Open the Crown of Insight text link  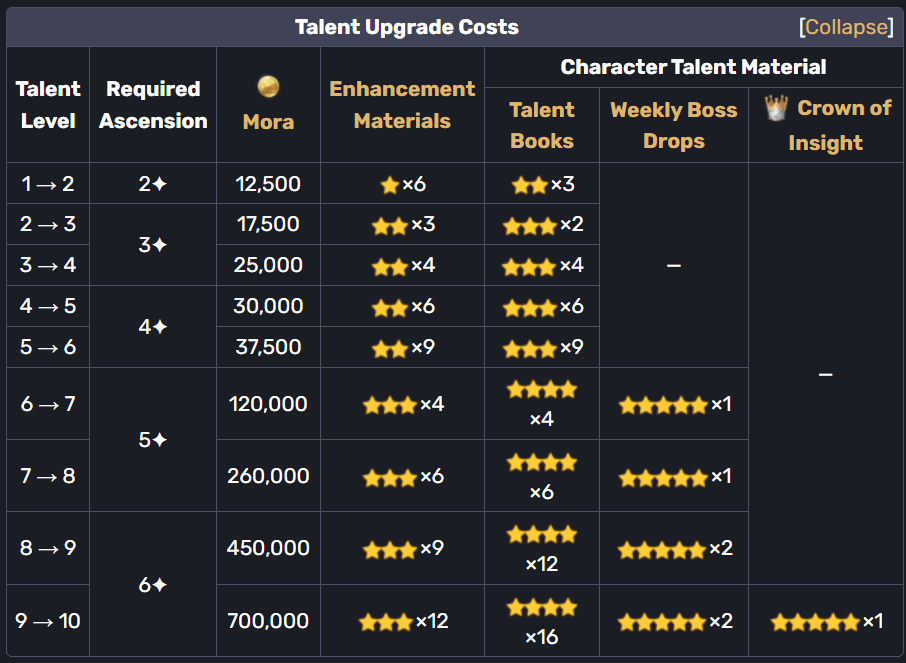point(840,125)
